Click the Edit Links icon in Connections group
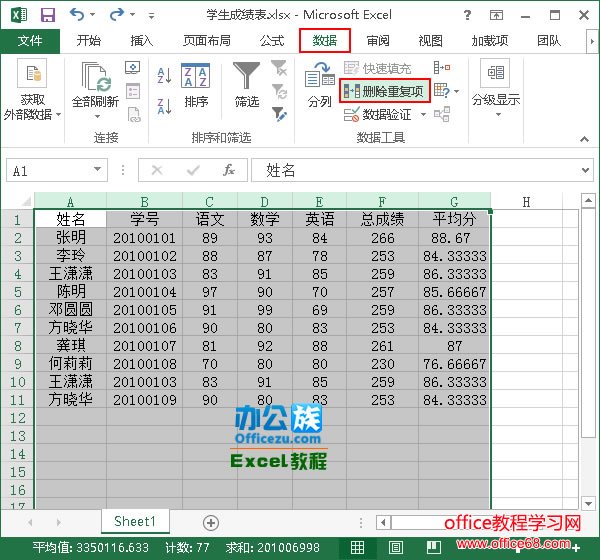The height and width of the screenshot is (560, 600). click(x=134, y=114)
